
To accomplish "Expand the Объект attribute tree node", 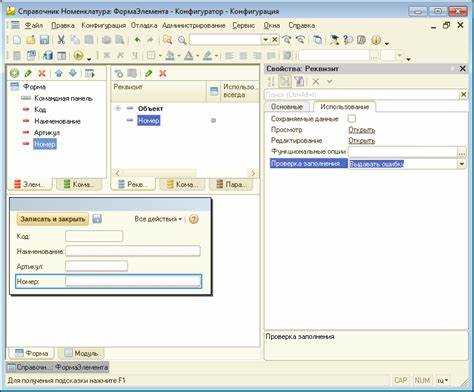I will (118, 108).
